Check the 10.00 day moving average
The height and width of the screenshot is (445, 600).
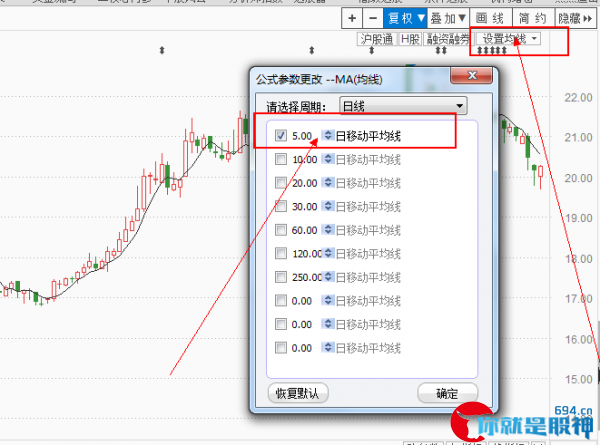coord(281,159)
